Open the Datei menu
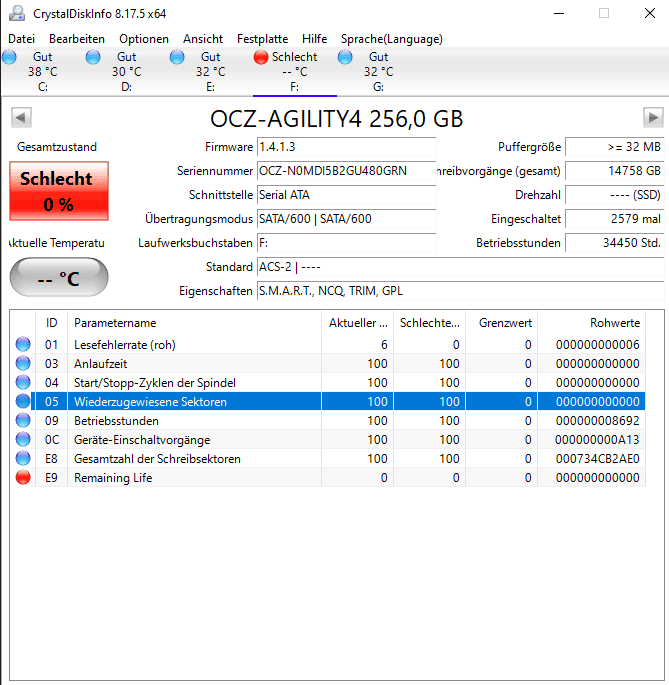This screenshot has height=685, width=669. pos(21,39)
